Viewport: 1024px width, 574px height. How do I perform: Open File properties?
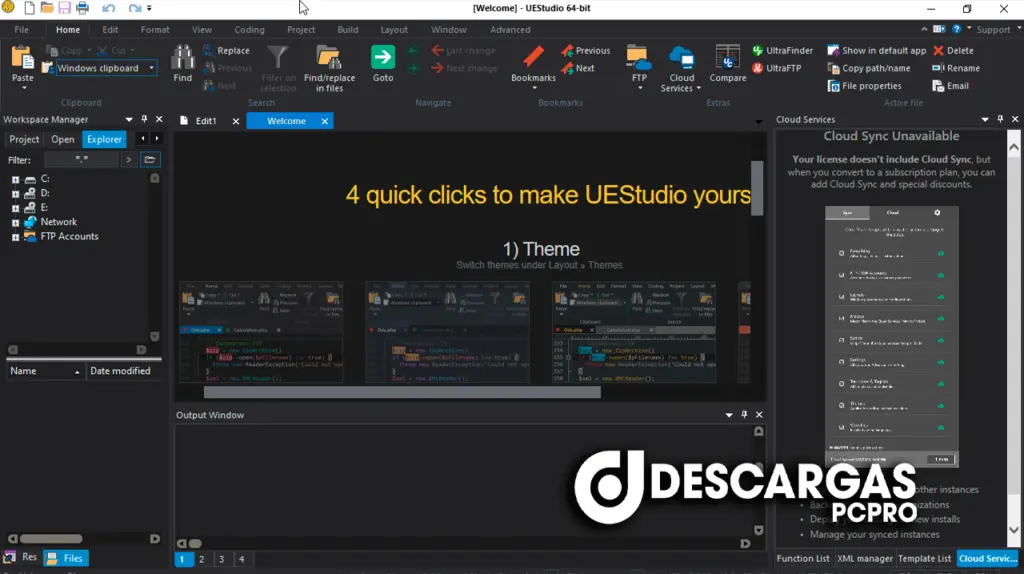(x=865, y=86)
